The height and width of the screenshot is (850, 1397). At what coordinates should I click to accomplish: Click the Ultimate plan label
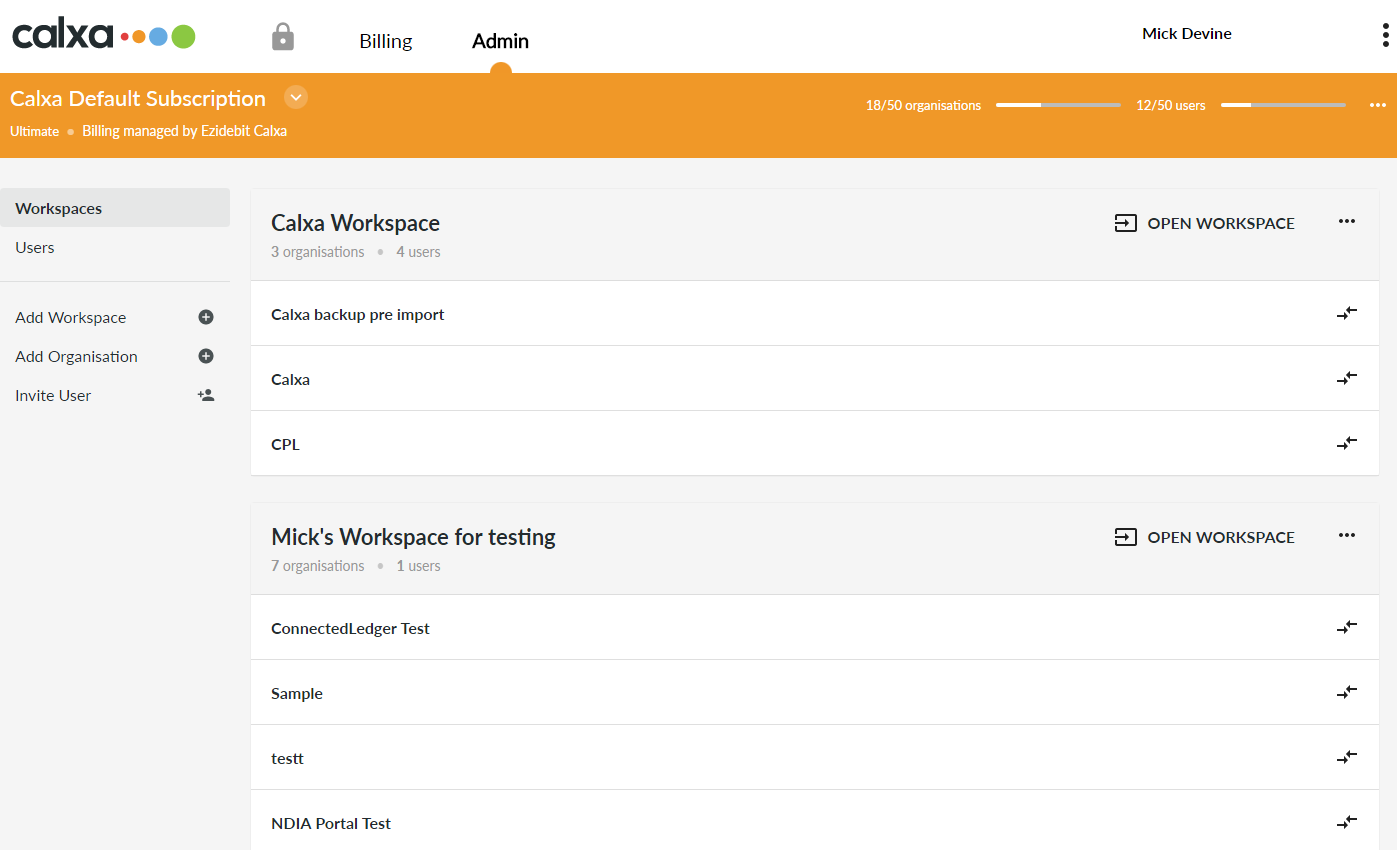35,131
